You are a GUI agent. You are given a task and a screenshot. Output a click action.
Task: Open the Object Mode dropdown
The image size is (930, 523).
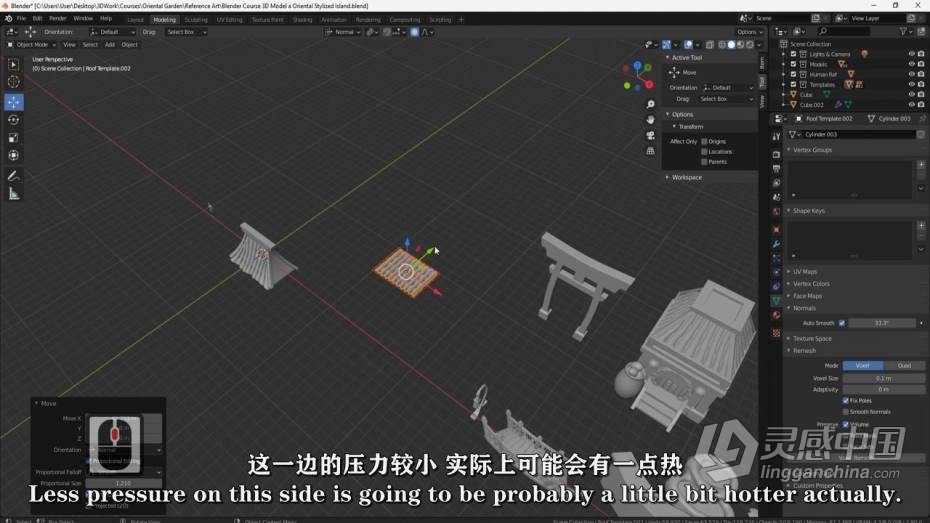pyautogui.click(x=31, y=44)
